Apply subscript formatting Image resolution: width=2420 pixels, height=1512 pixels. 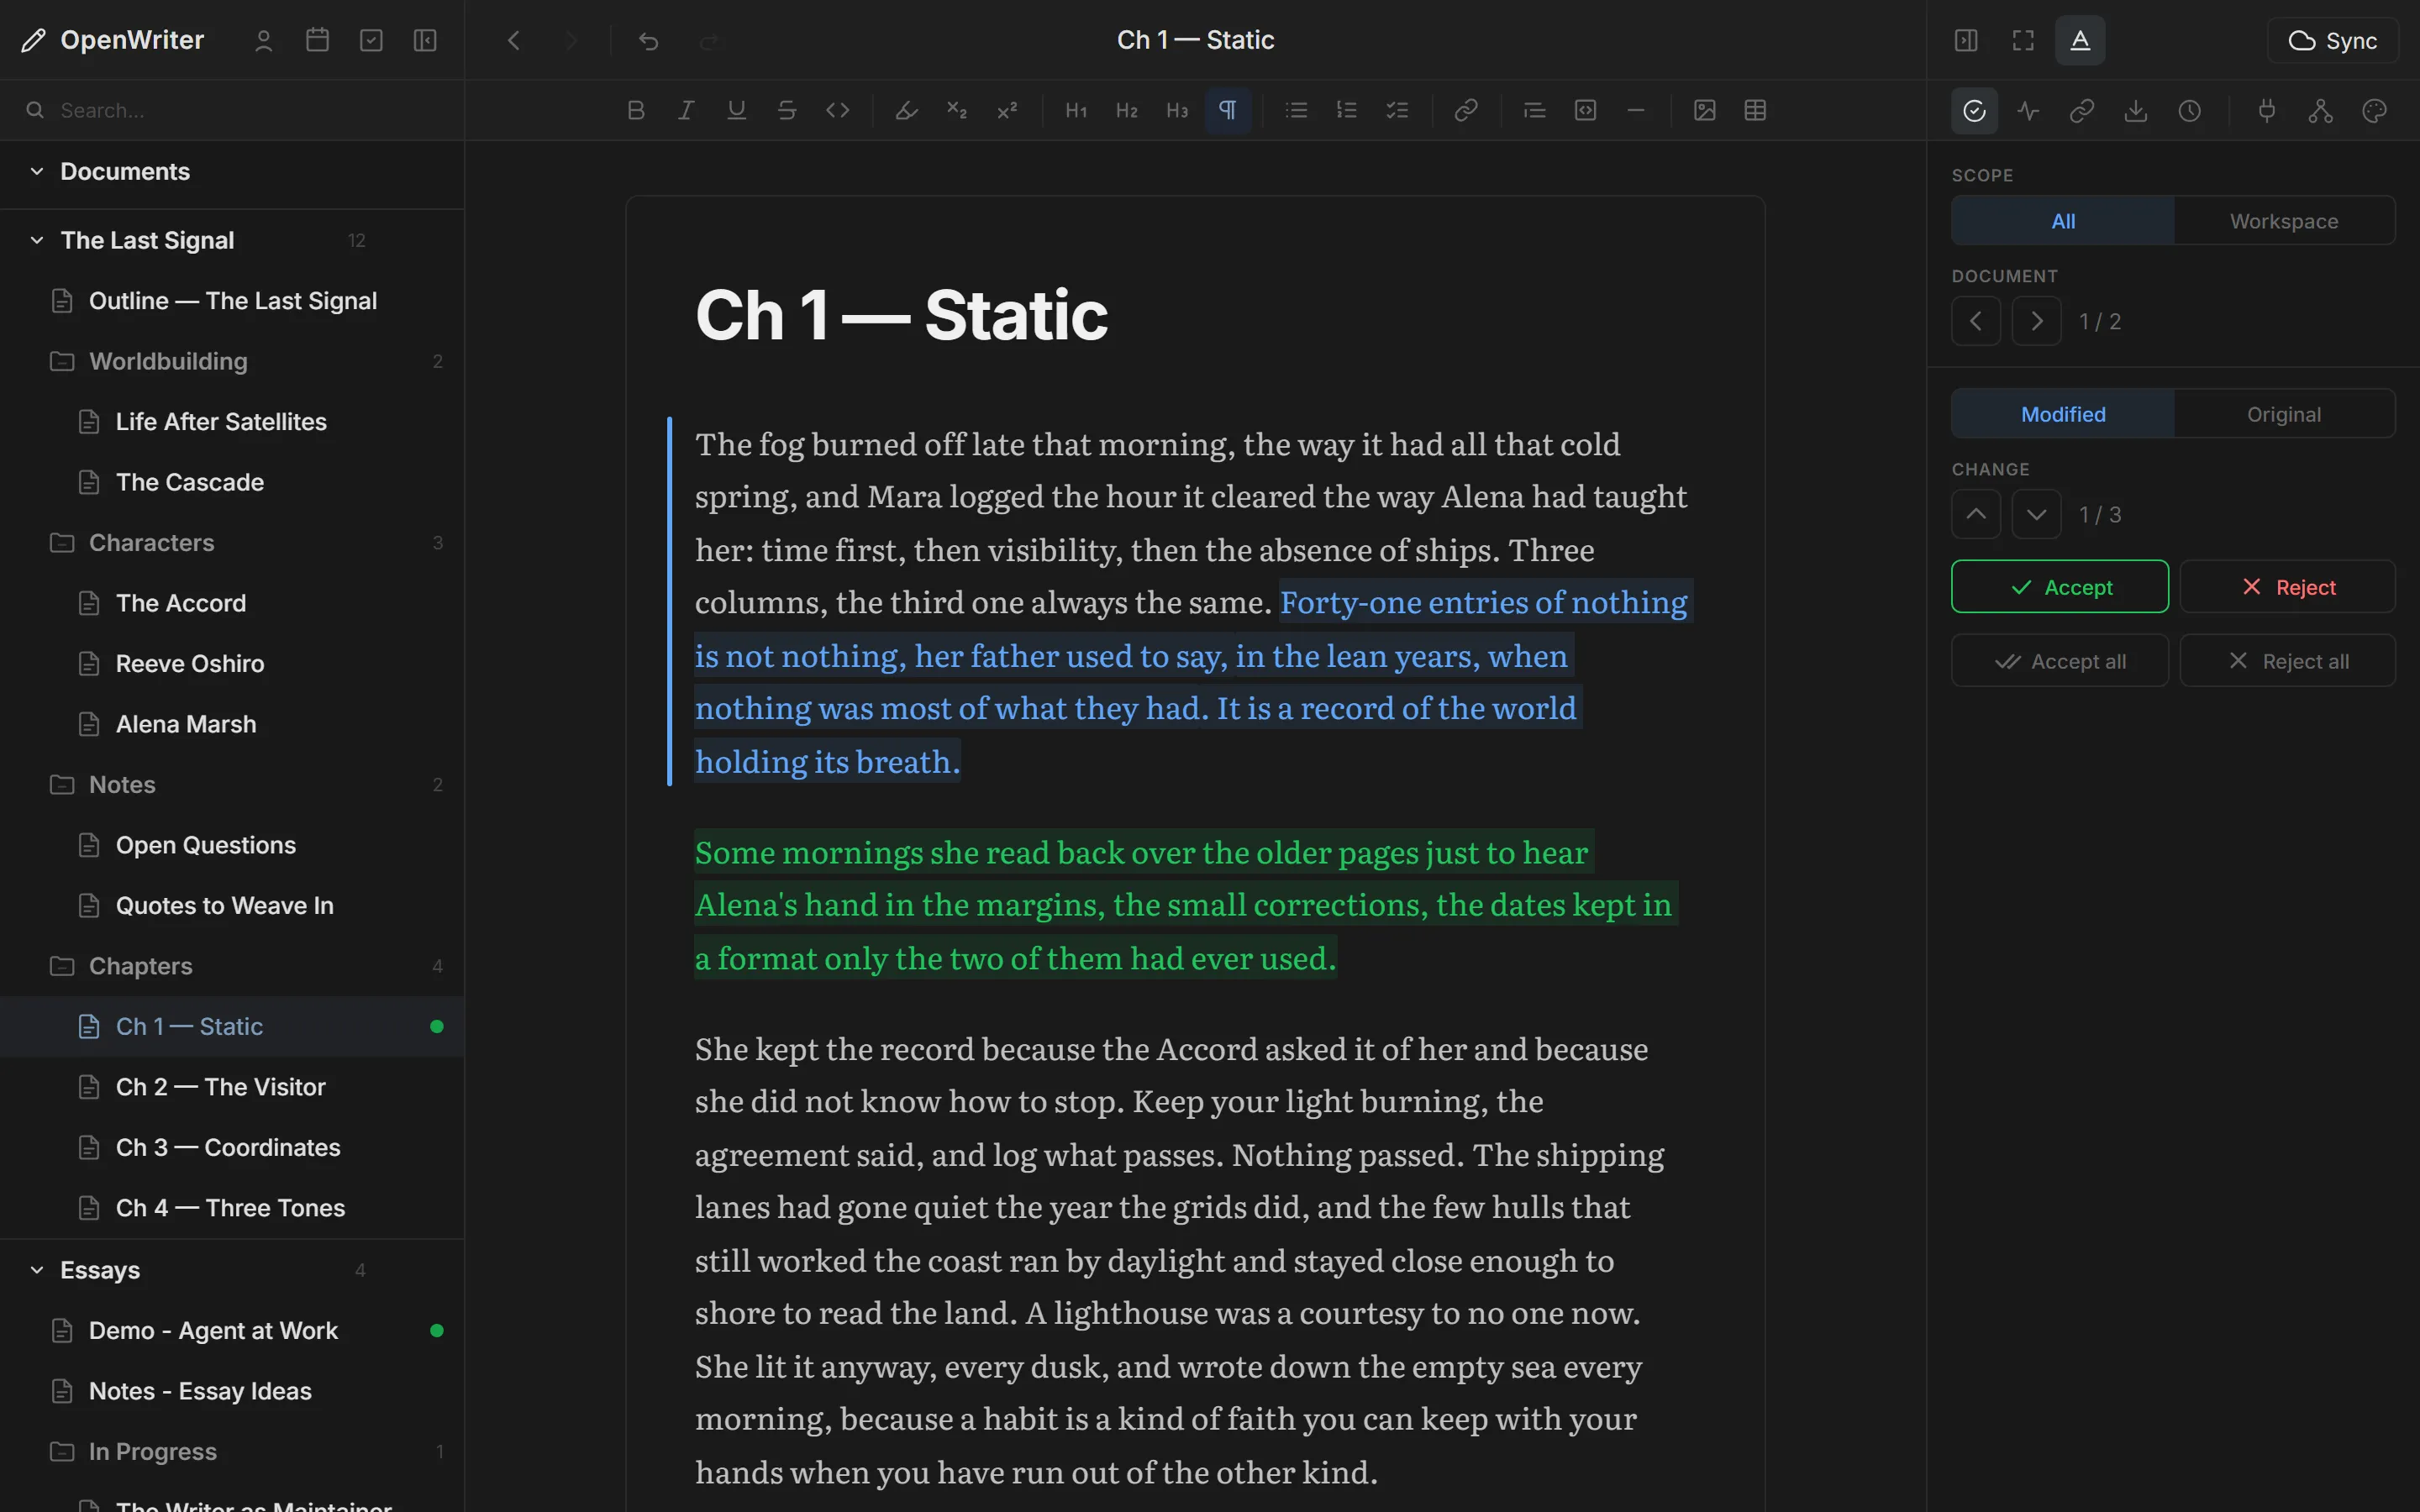pos(957,110)
